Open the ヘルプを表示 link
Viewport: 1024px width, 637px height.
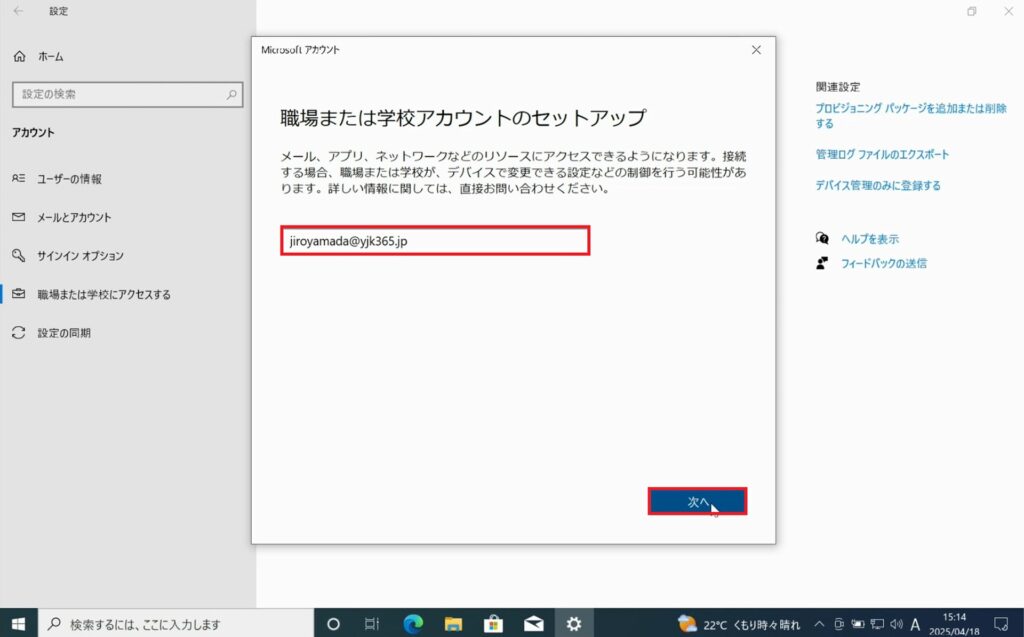click(x=868, y=239)
